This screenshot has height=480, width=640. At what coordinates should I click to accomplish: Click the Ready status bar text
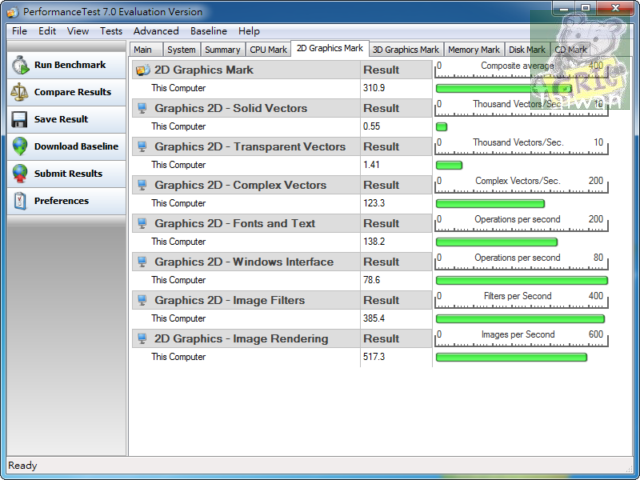point(22,465)
